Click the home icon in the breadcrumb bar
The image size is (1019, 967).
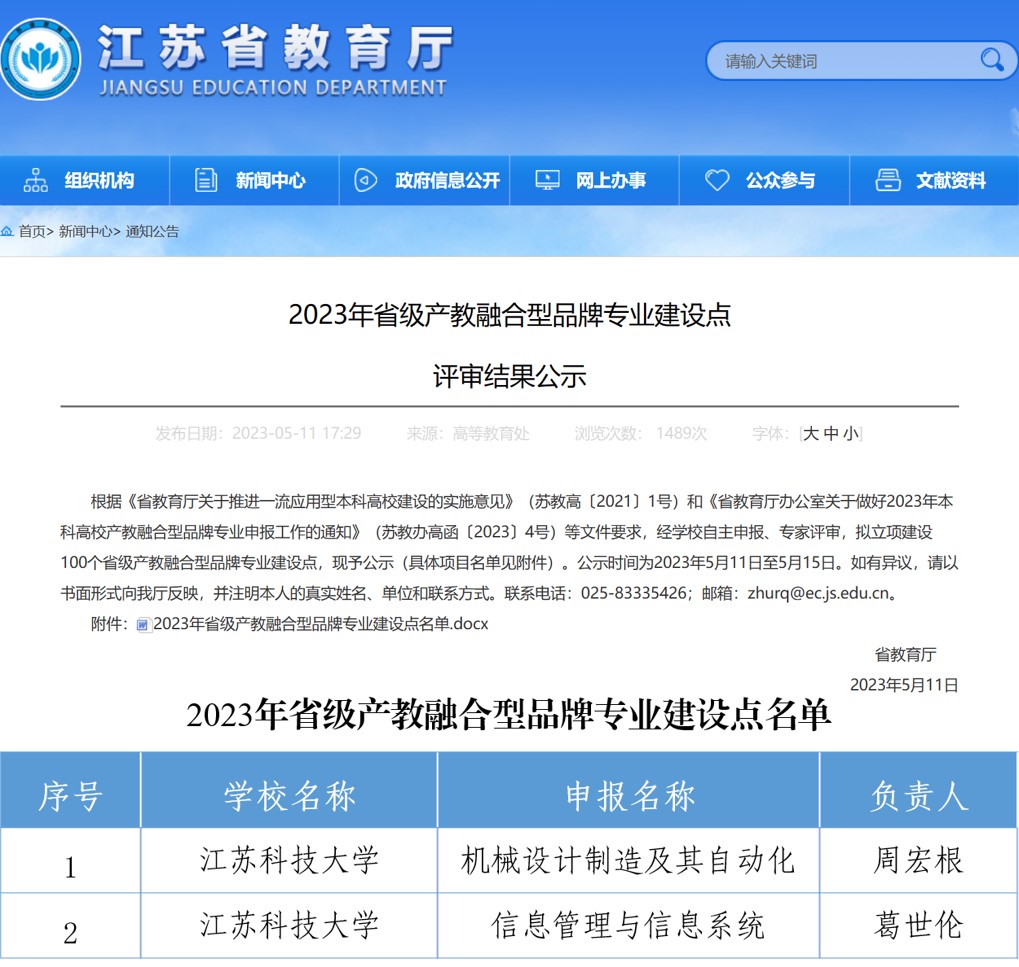[8, 231]
